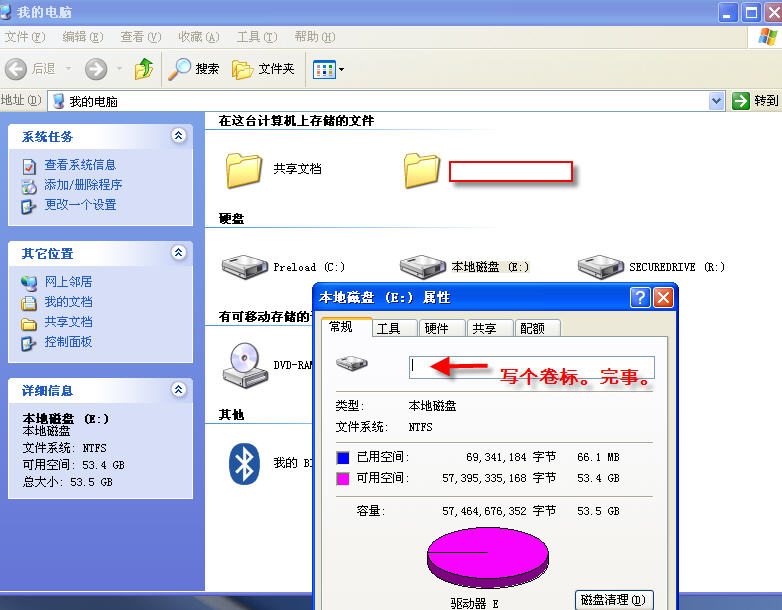The image size is (782, 610).
Task: Click the view system information icon
Action: point(29,166)
